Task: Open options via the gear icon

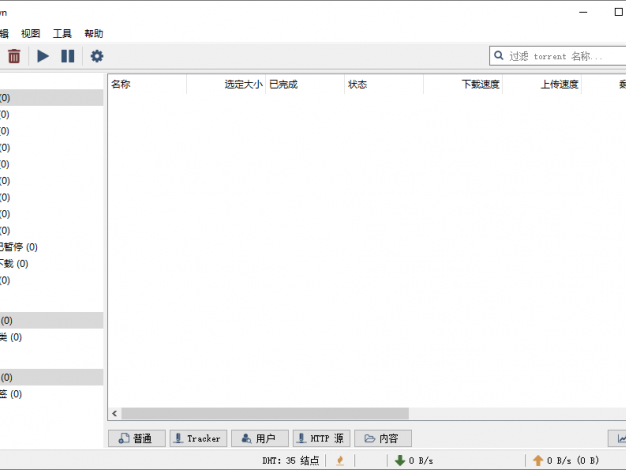Action: [97, 56]
